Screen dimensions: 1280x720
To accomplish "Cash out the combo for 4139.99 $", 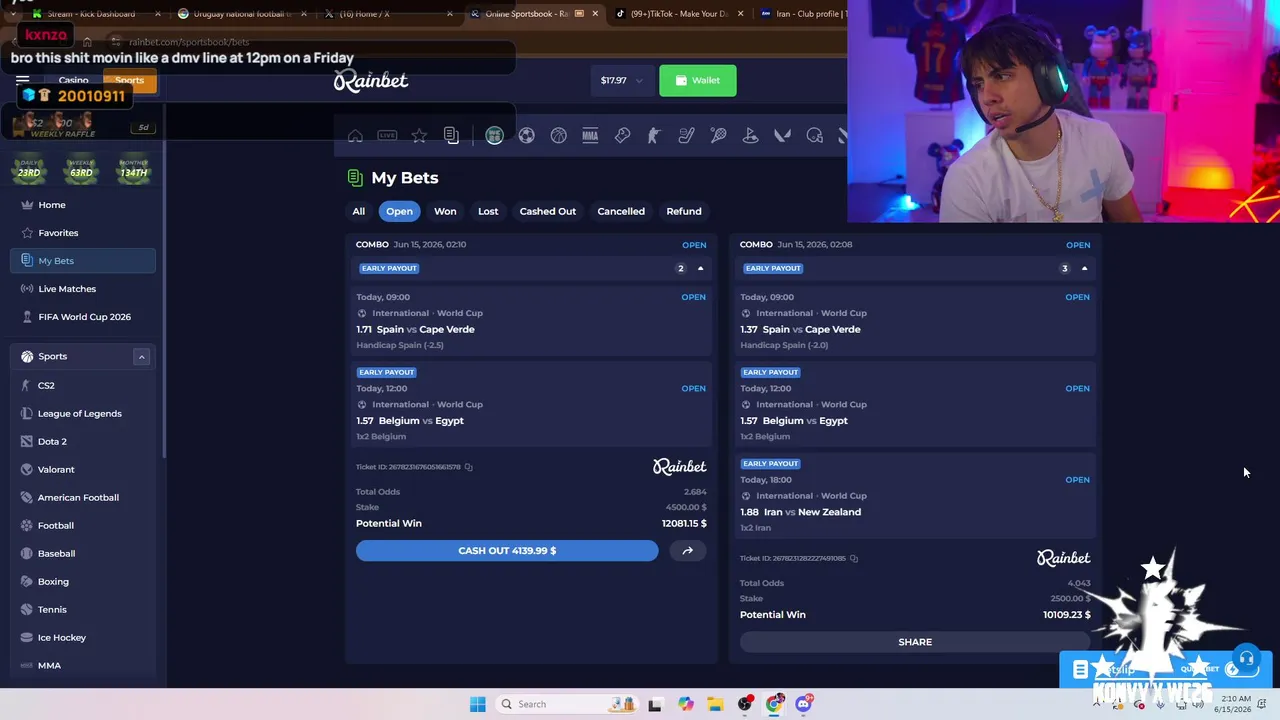I will 507,551.
